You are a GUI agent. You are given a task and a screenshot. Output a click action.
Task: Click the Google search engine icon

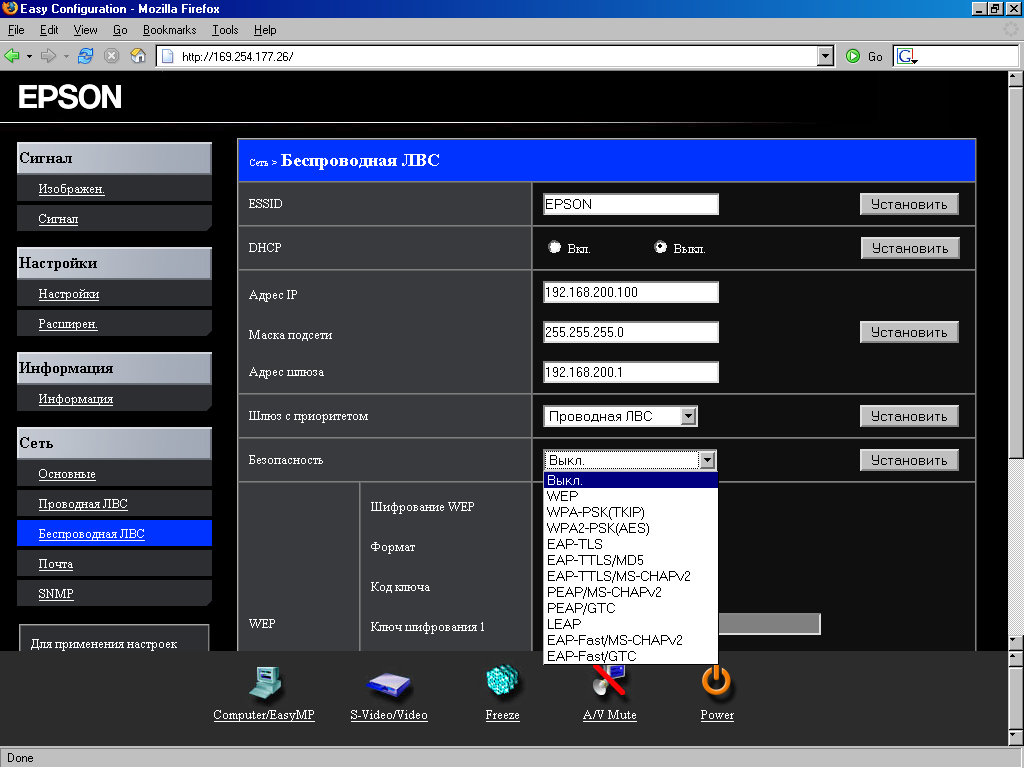906,56
